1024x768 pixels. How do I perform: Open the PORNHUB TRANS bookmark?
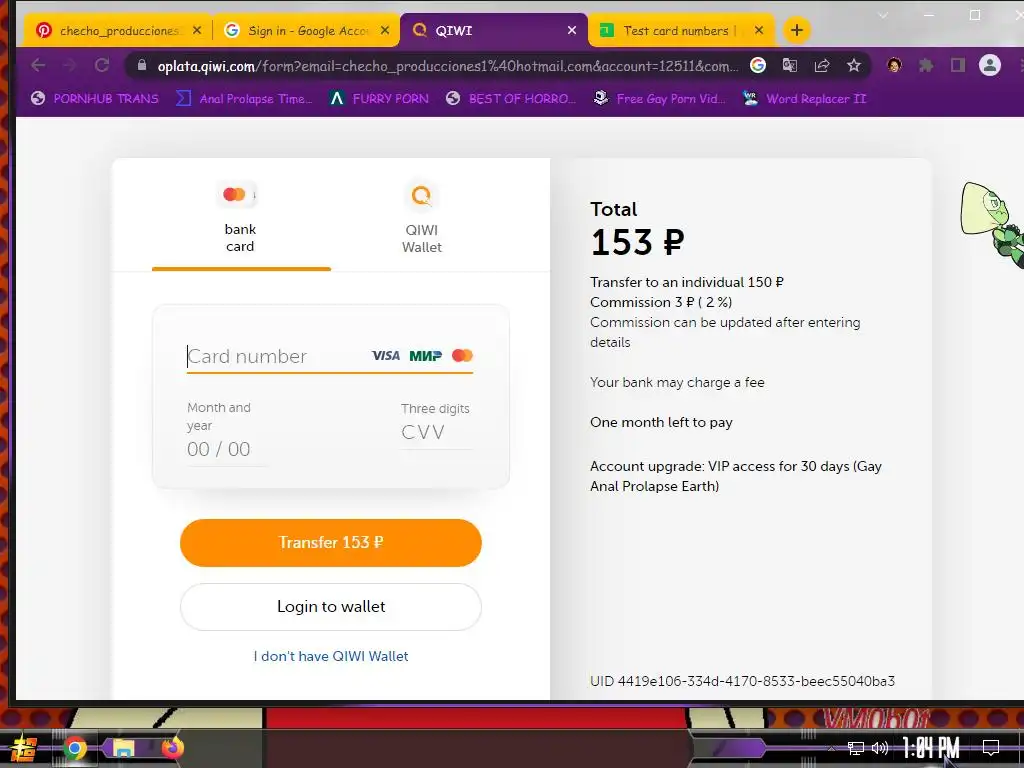(95, 99)
